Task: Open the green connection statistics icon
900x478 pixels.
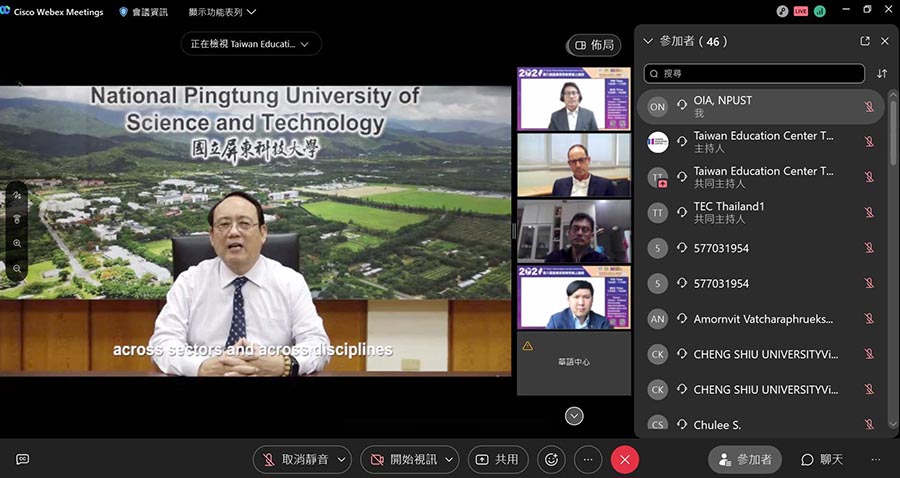Action: pos(820,11)
